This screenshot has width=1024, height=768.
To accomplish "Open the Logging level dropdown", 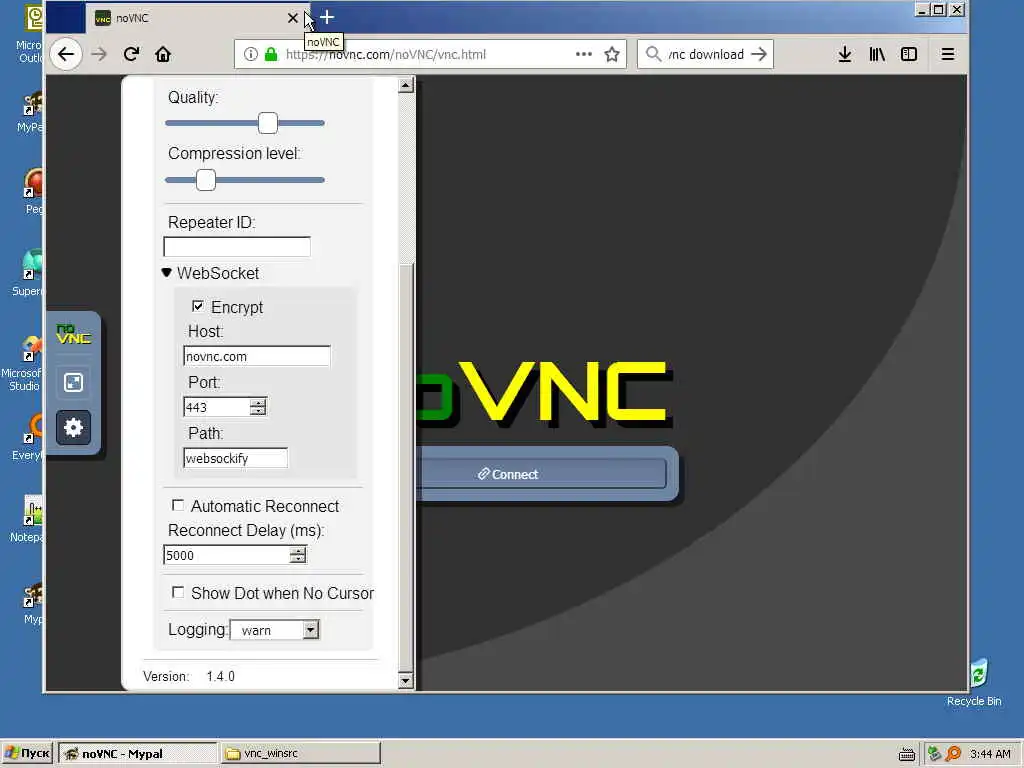I will [274, 630].
